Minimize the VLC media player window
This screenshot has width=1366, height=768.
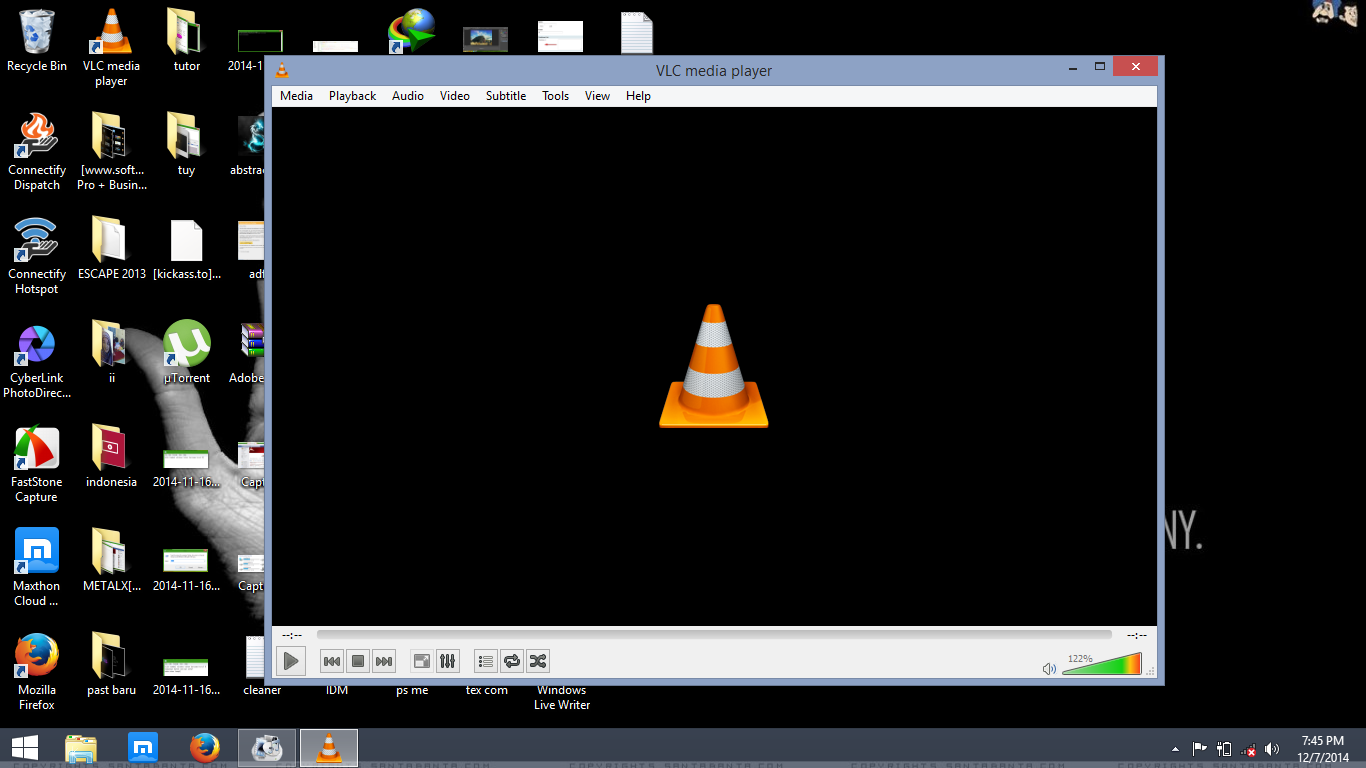point(1073,66)
